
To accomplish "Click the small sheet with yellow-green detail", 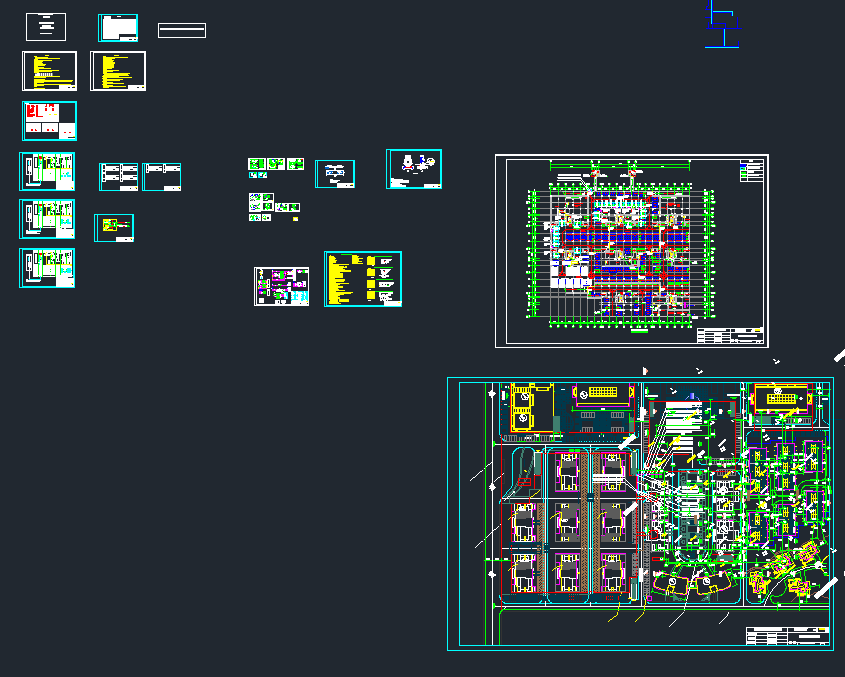I will [x=114, y=228].
